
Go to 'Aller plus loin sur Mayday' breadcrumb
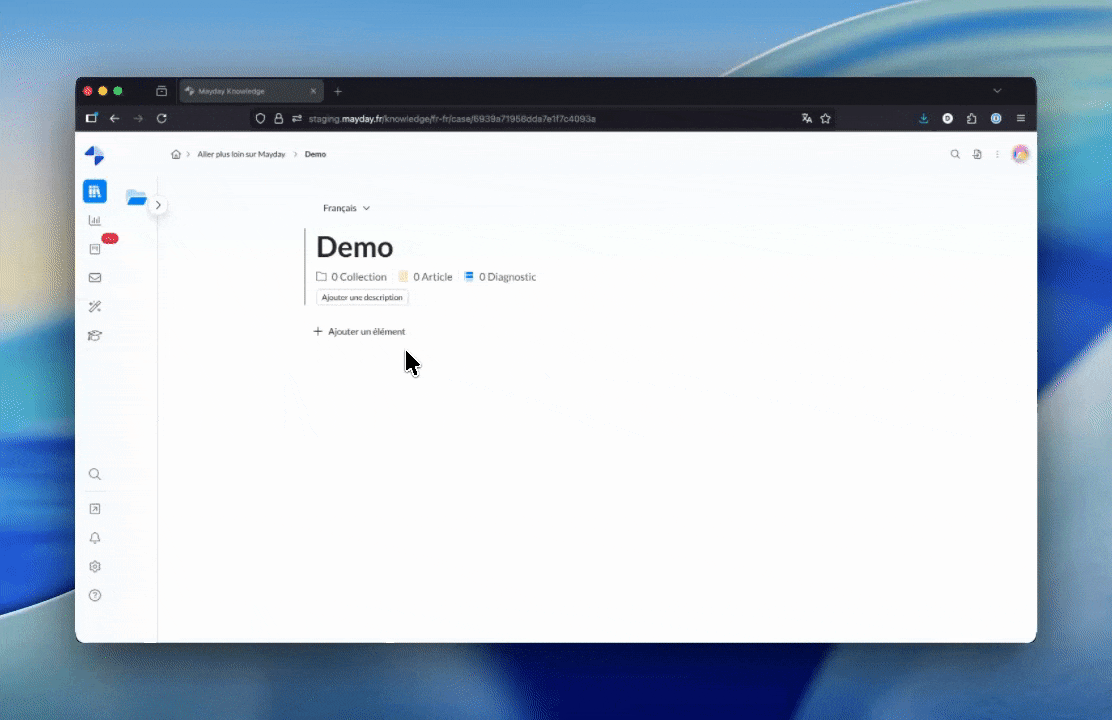(241, 154)
